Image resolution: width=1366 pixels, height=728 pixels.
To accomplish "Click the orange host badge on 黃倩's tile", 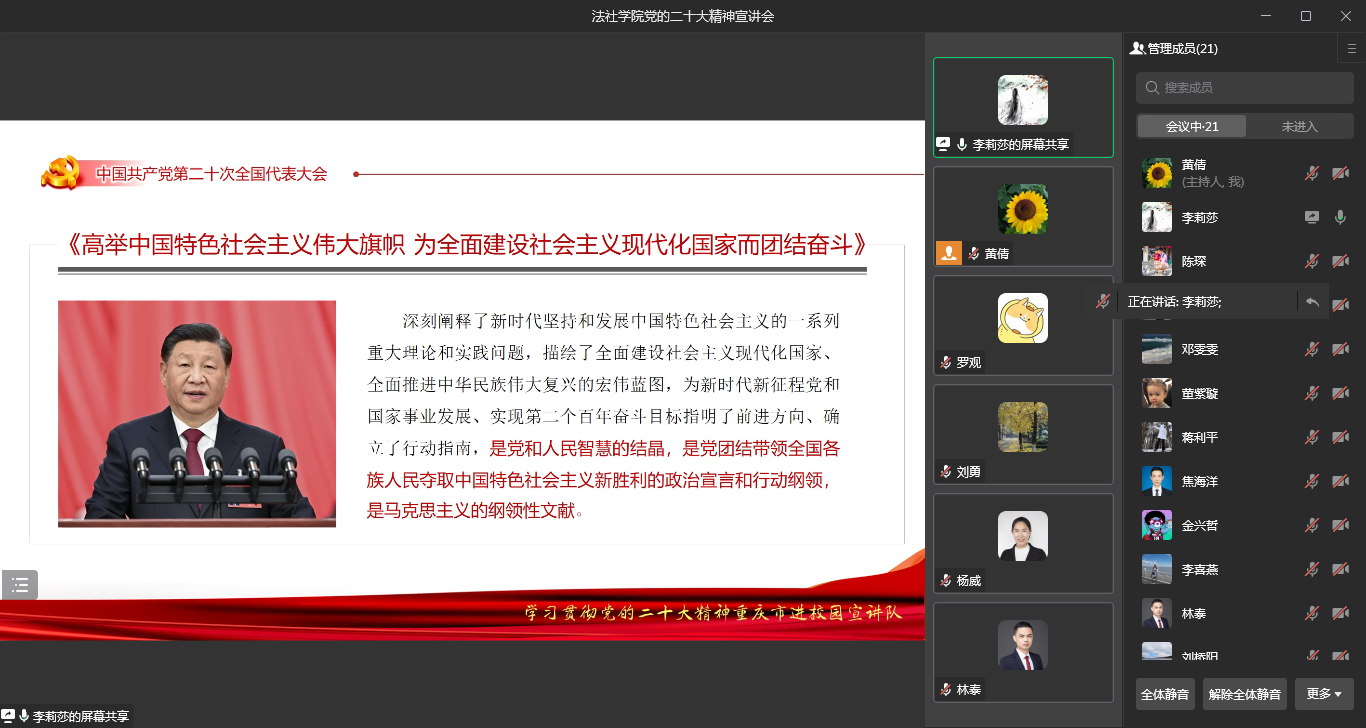I will 948,254.
